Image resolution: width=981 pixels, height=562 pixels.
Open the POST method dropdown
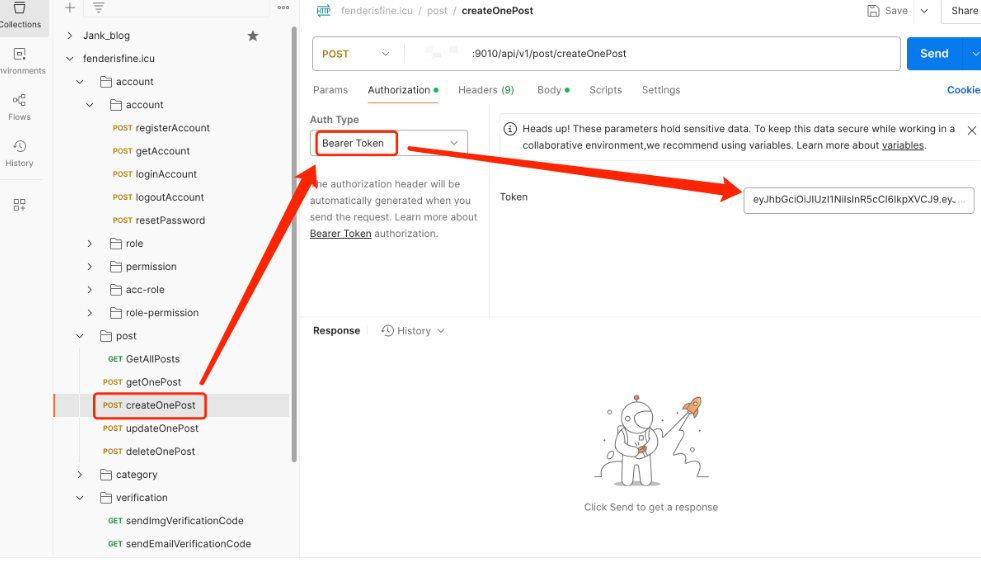point(357,54)
